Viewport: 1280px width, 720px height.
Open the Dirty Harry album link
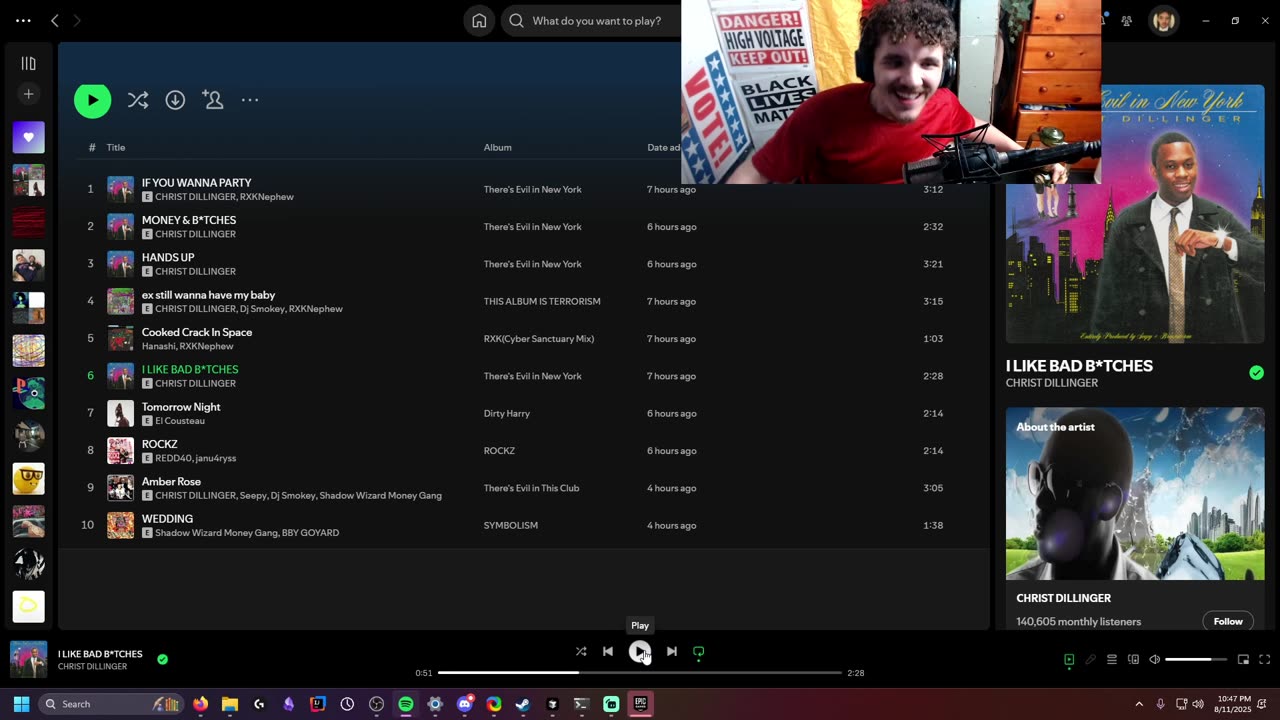click(x=507, y=413)
